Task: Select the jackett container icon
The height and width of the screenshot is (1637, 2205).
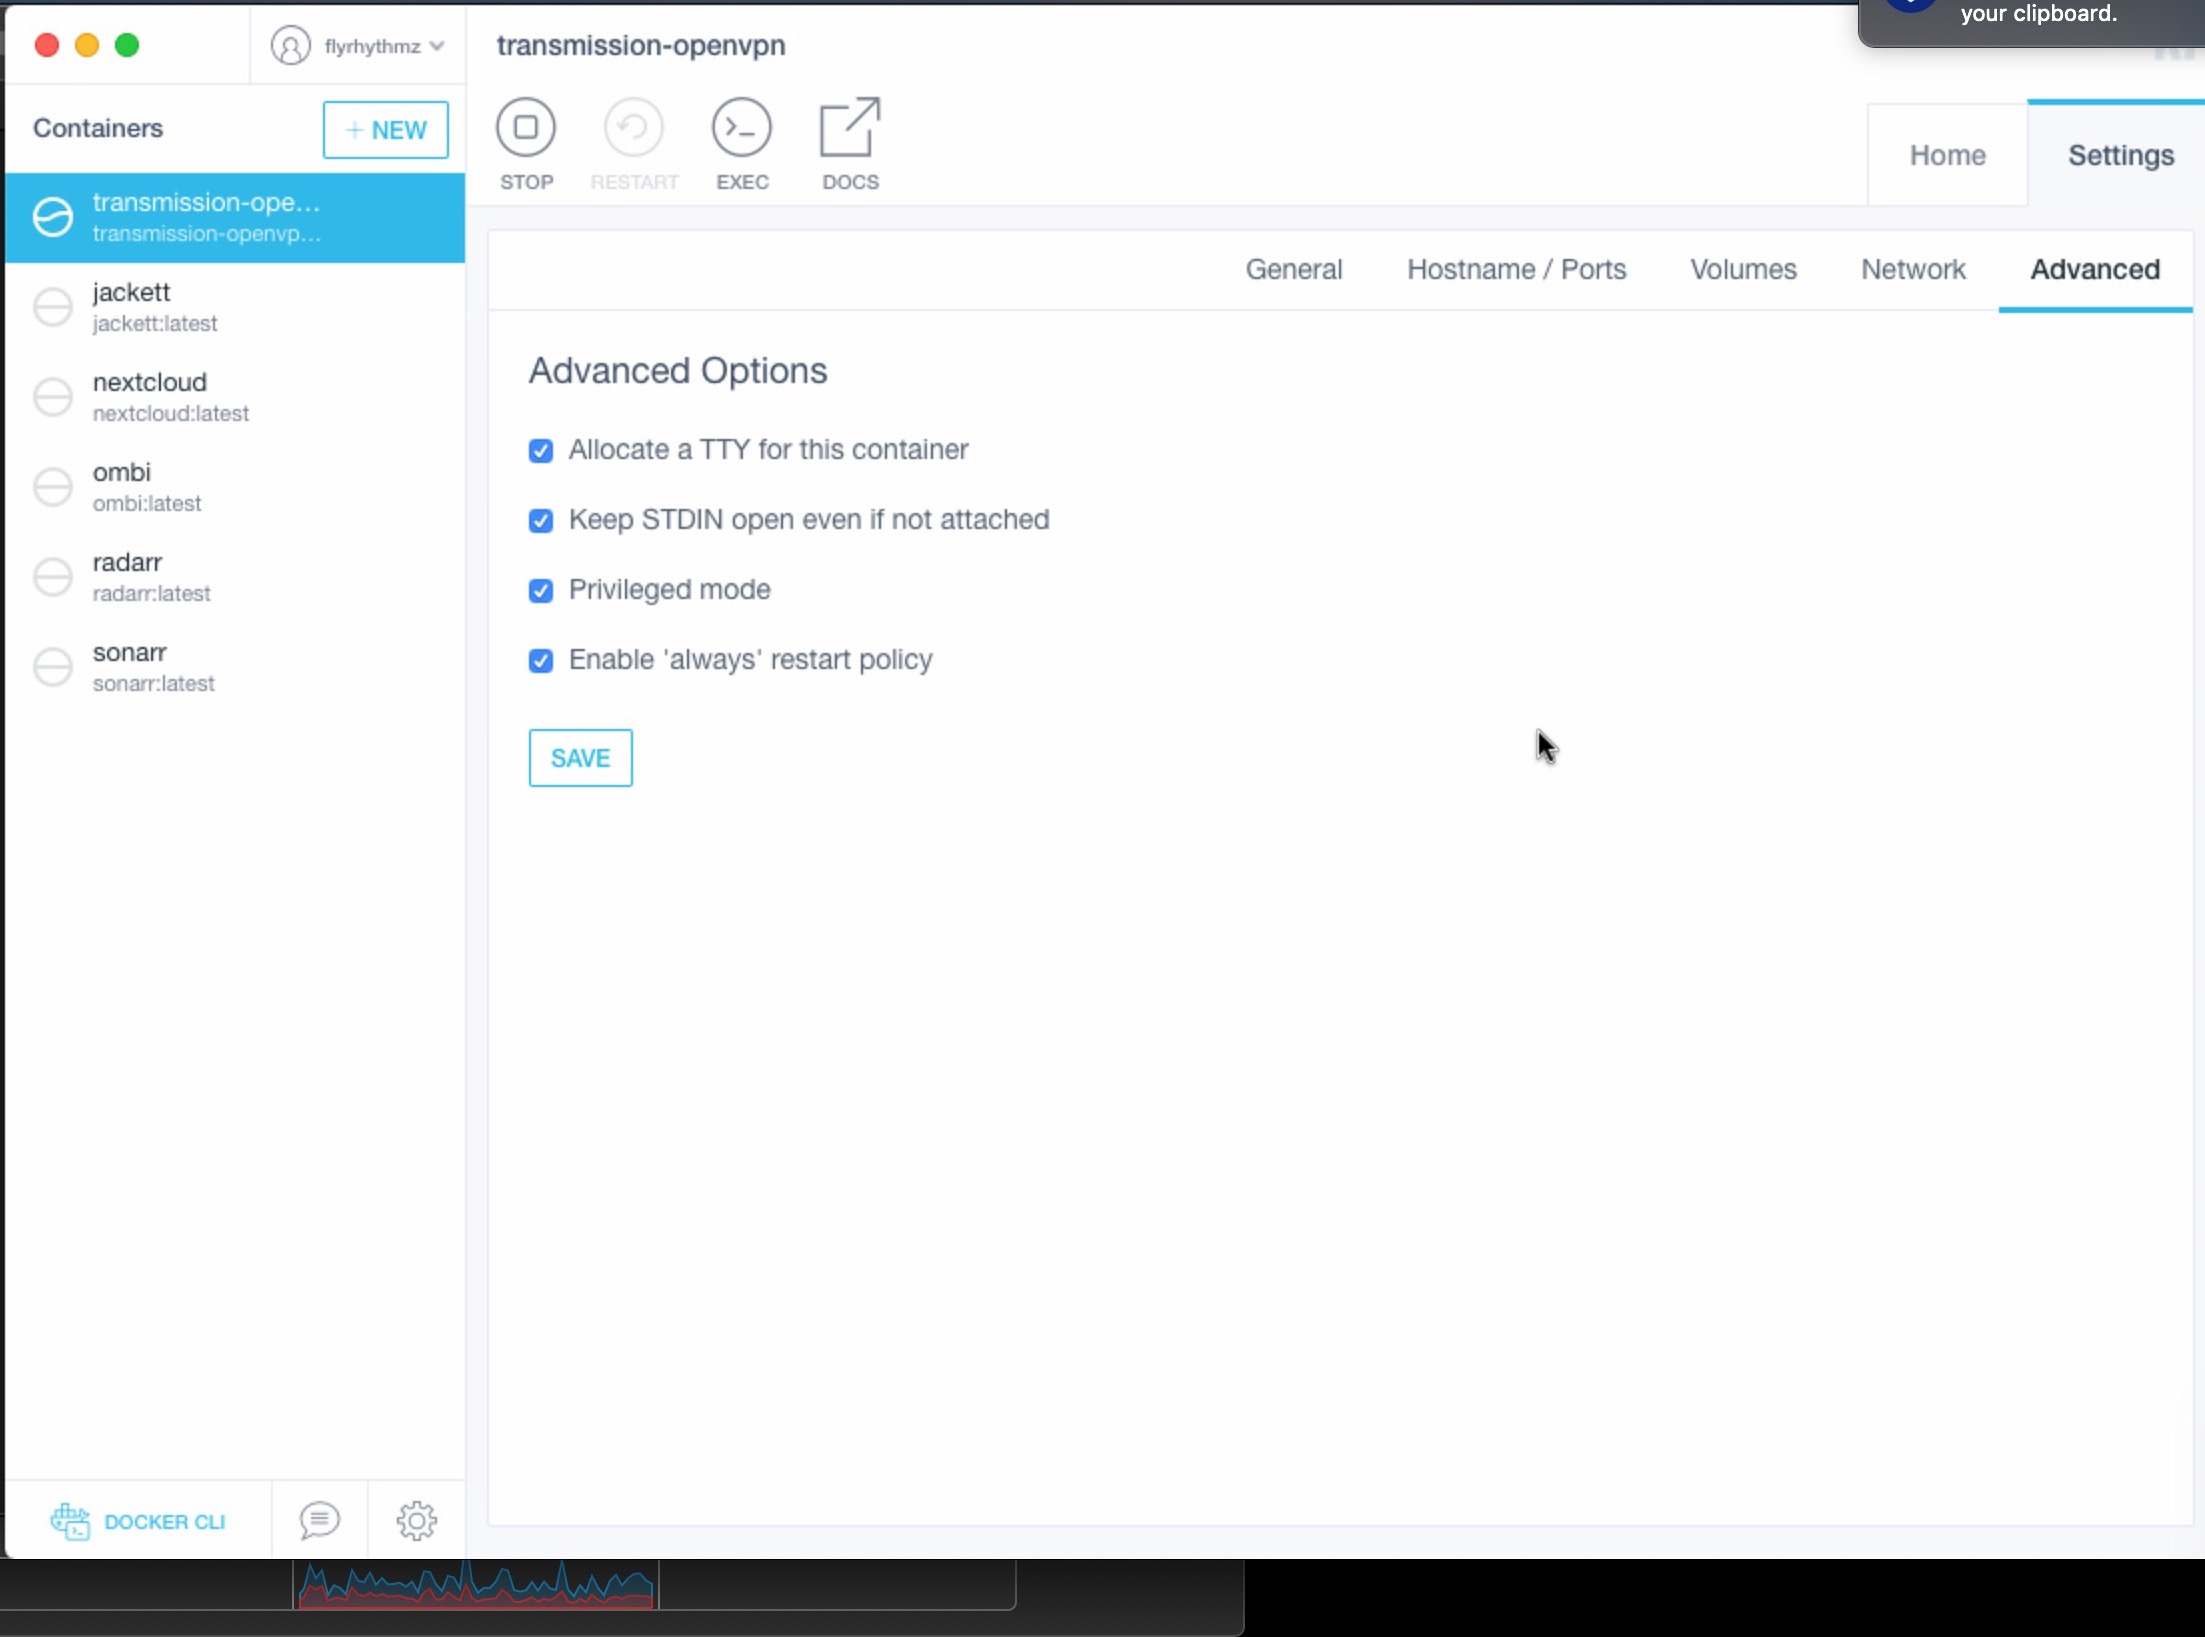Action: [53, 307]
